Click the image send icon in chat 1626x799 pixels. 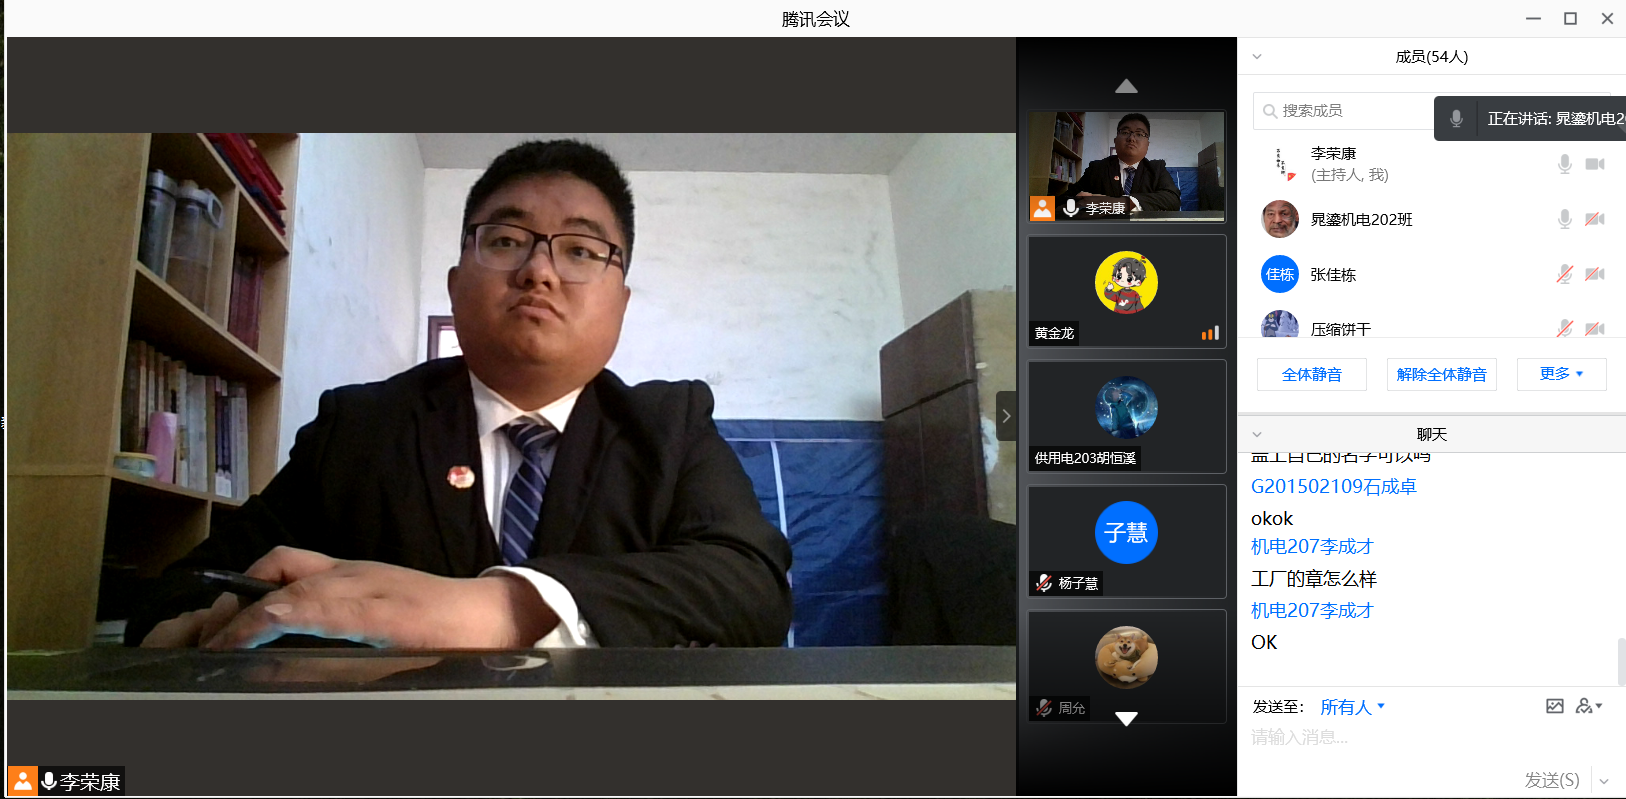pyautogui.click(x=1554, y=706)
